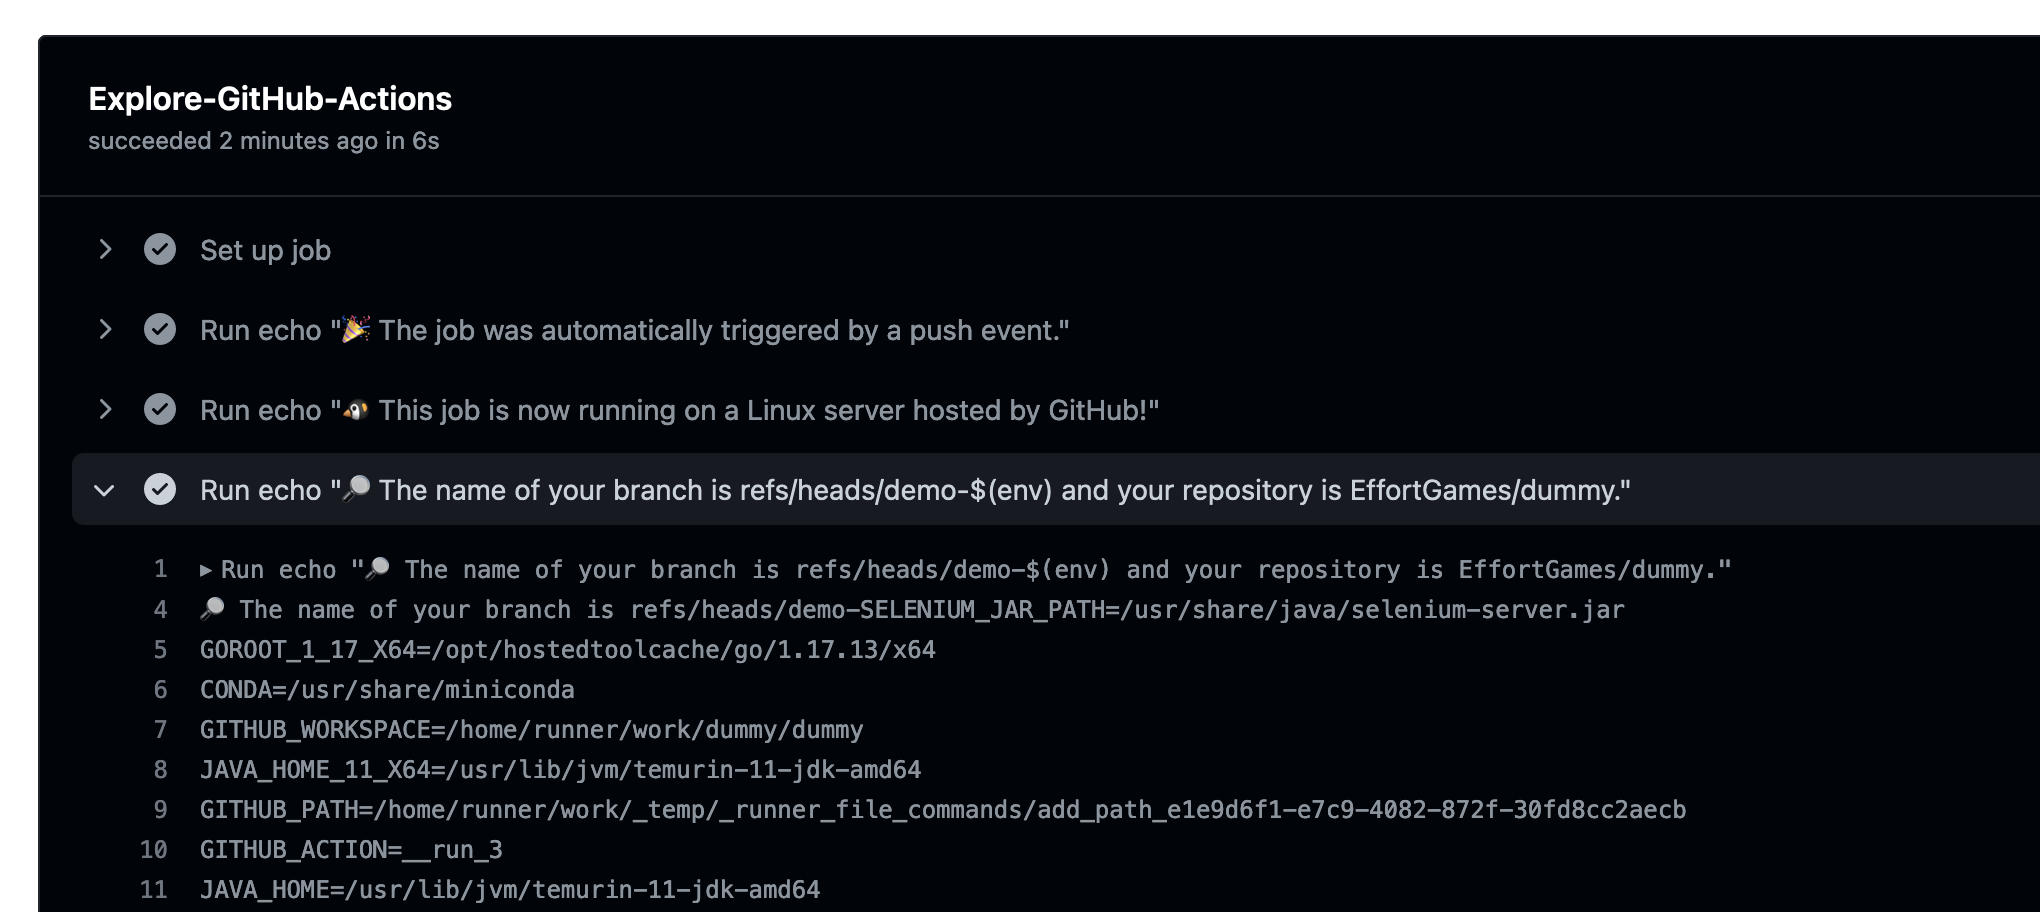Expand the push event echo step
This screenshot has width=2040, height=912.
pos(105,329)
